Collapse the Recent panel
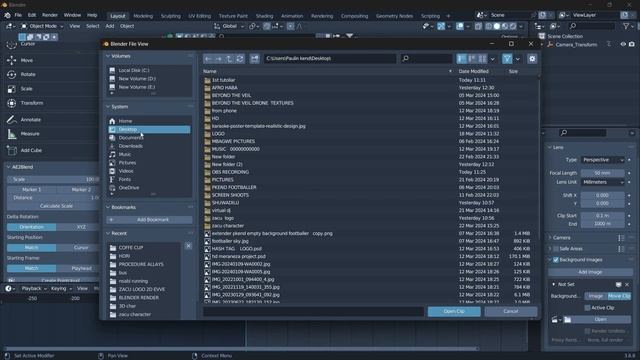The image size is (640, 360). (108, 233)
